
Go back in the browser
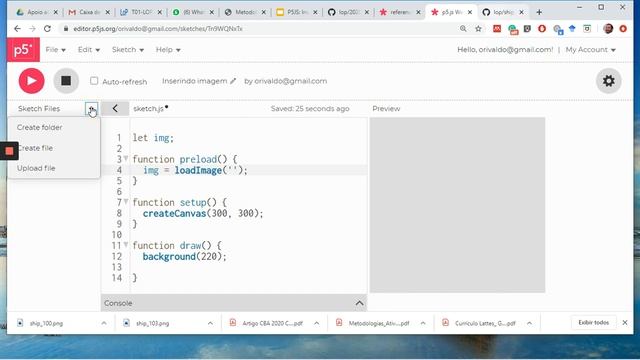point(17,29)
